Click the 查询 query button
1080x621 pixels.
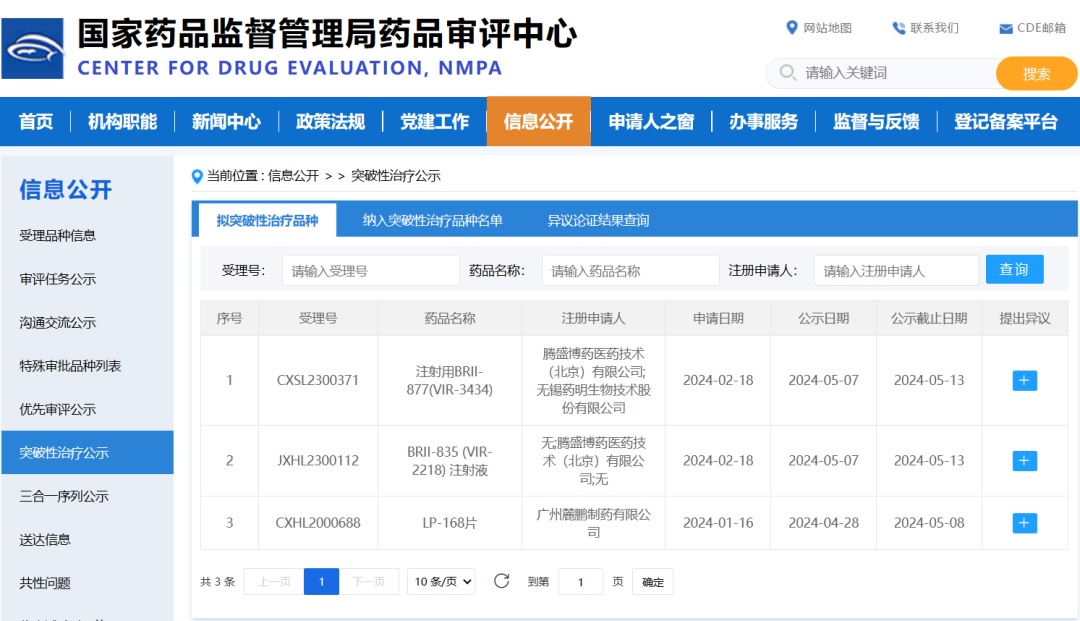[x=1015, y=269]
